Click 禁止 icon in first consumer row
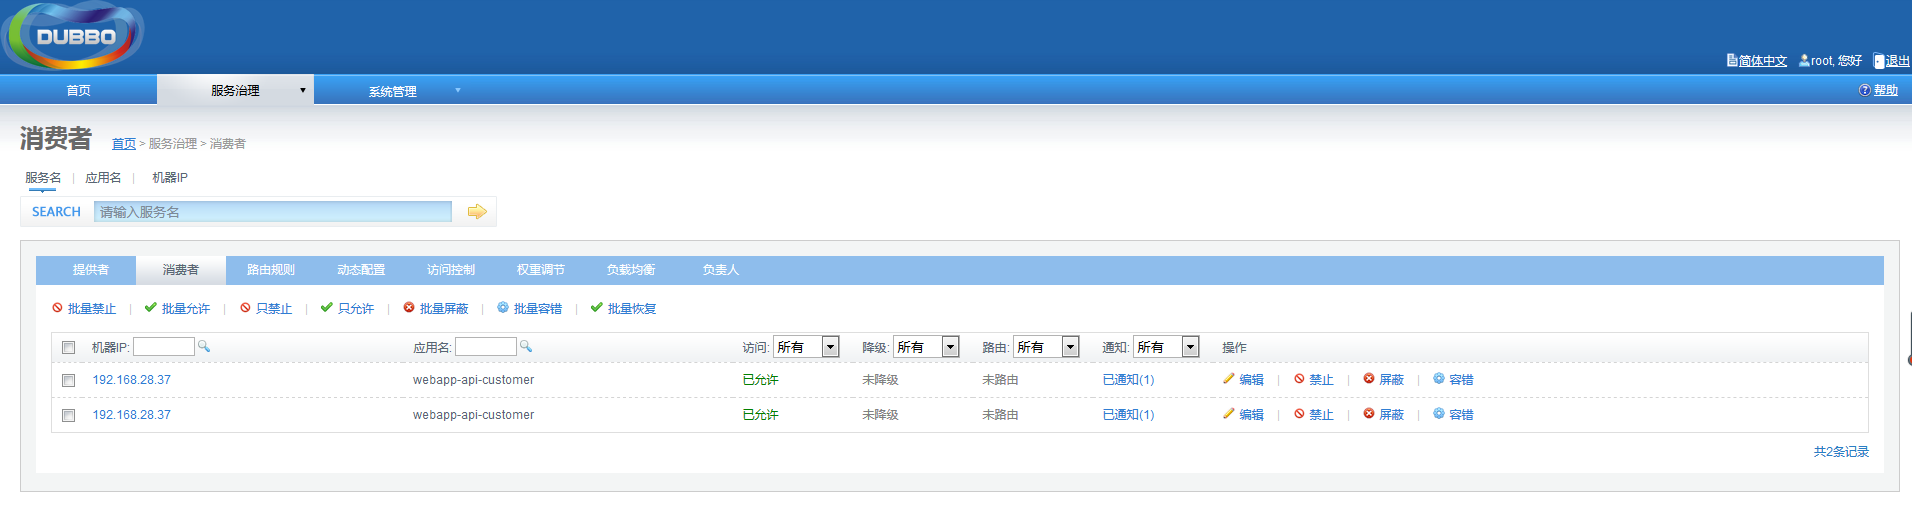 tap(1299, 379)
